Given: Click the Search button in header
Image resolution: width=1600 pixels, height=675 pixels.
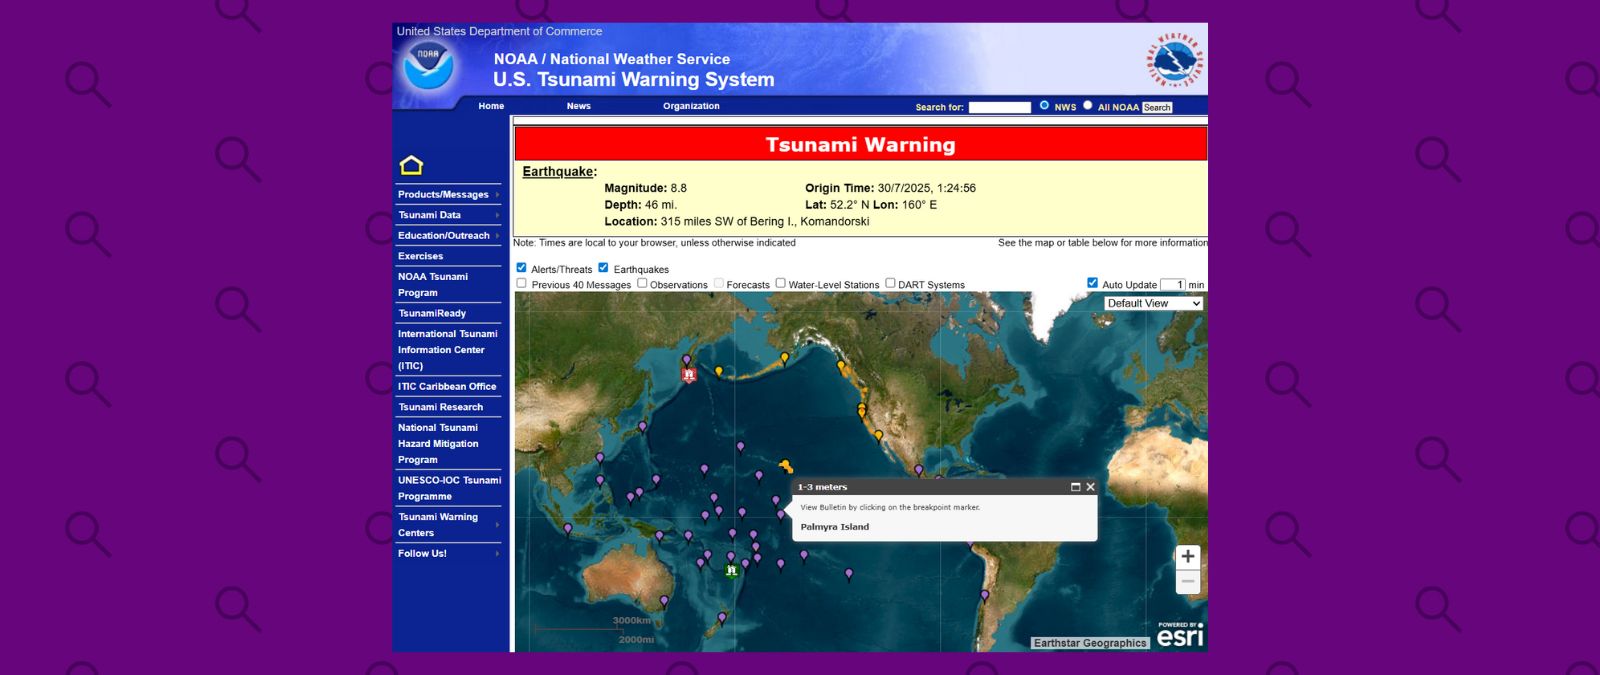Looking at the screenshot, I should (x=1157, y=107).
